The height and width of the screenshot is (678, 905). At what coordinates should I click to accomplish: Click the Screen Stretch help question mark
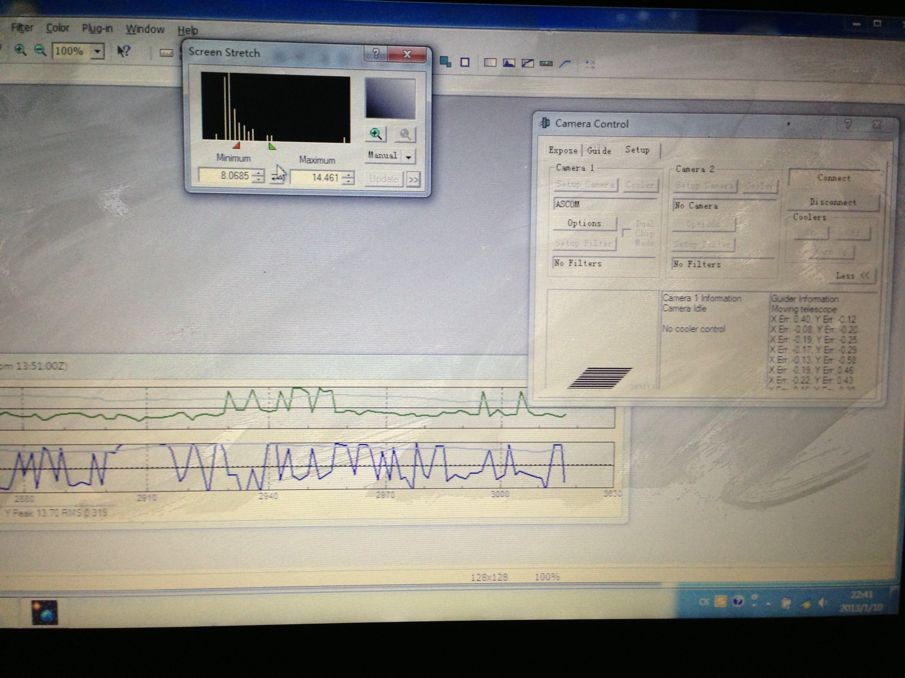click(376, 53)
